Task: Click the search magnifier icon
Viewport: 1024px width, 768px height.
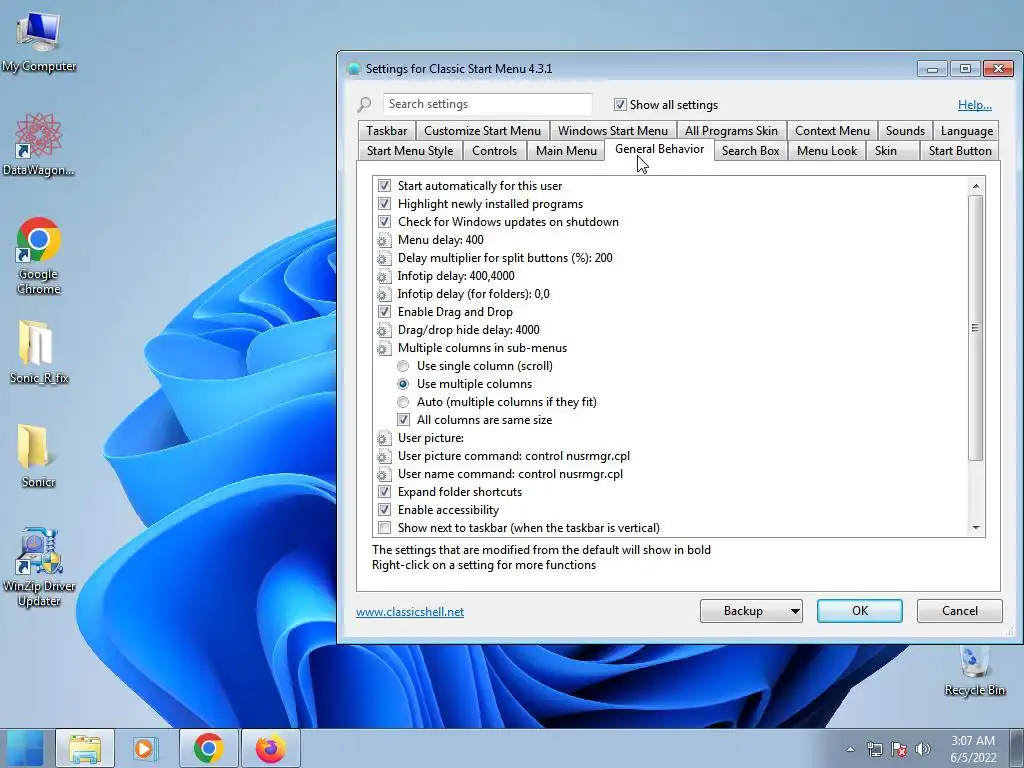Action: (364, 104)
